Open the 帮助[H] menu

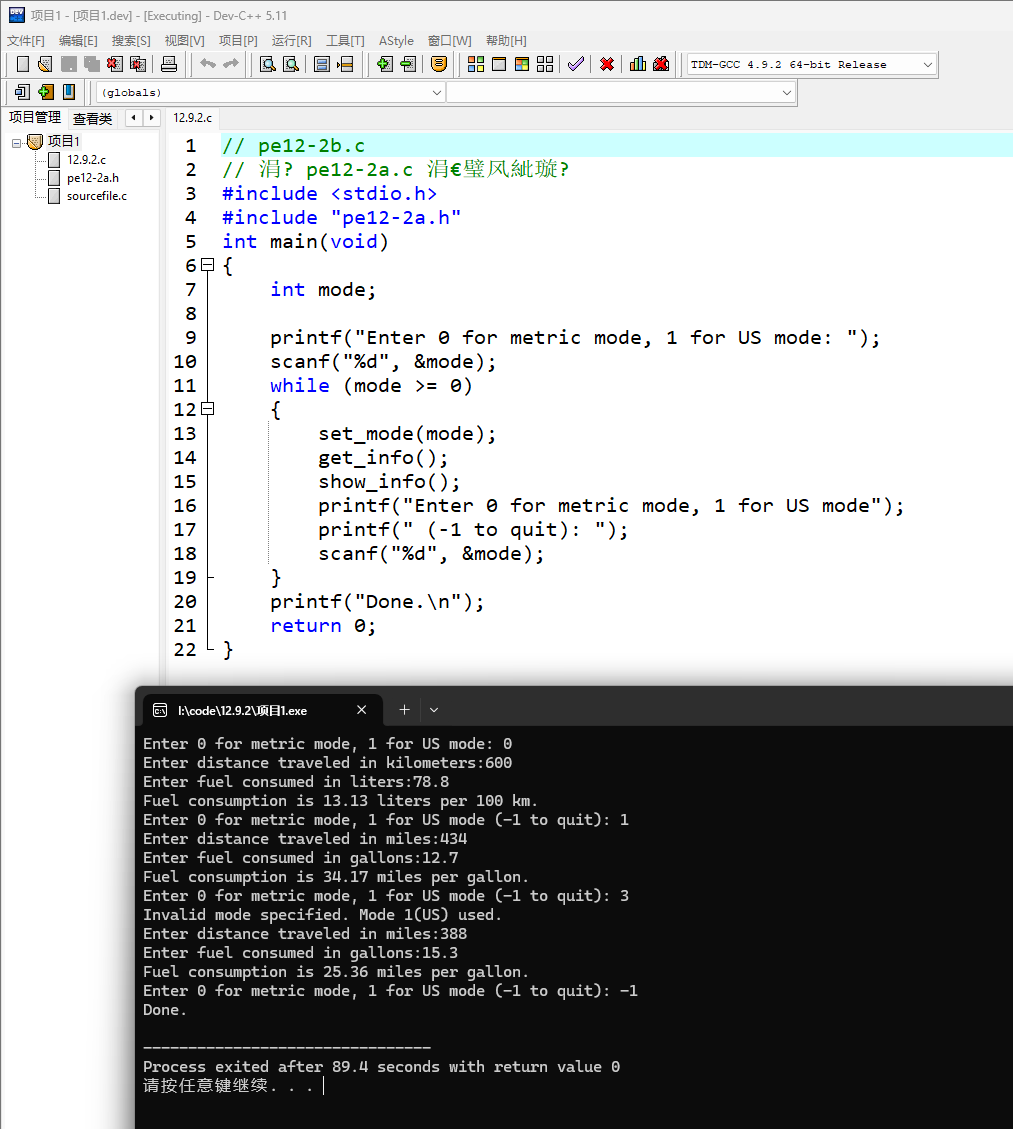tap(506, 40)
